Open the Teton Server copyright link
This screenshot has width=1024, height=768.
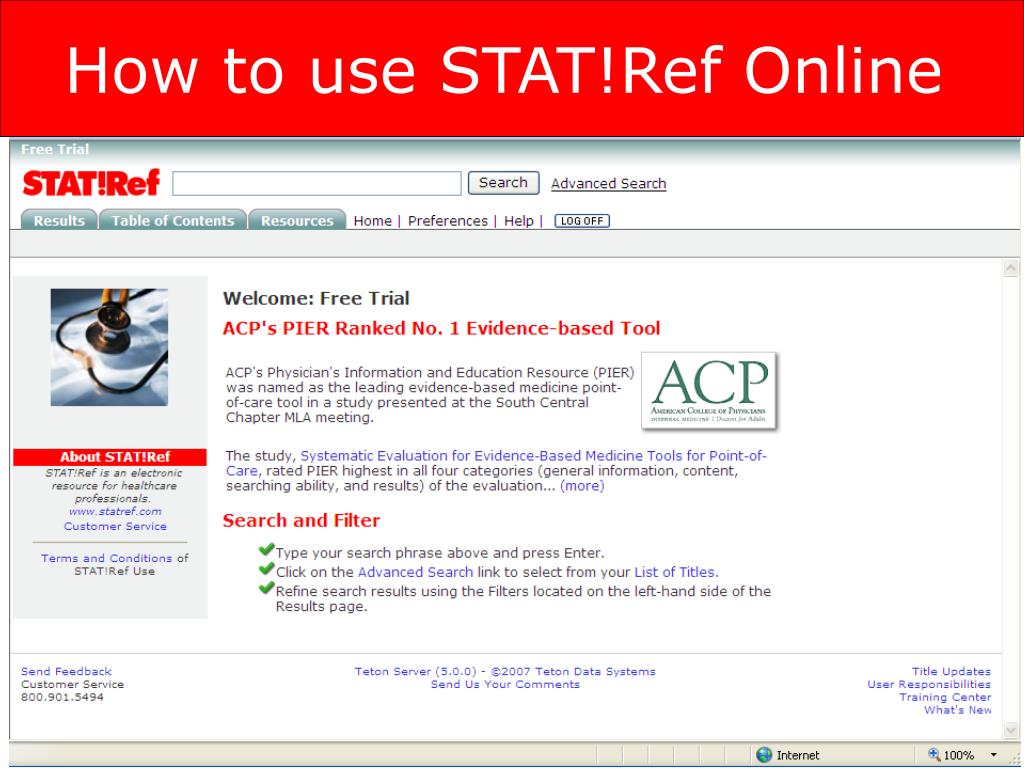(x=505, y=671)
